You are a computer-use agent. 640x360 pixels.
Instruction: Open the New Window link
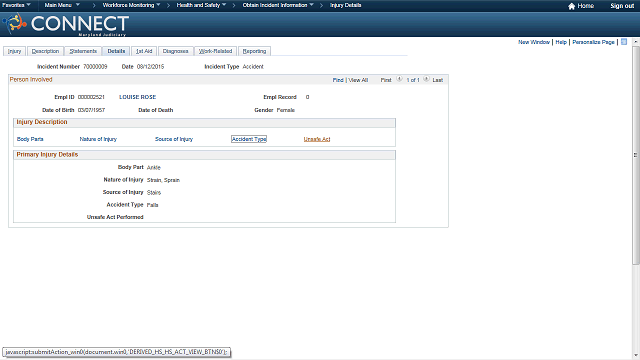pyautogui.click(x=534, y=42)
